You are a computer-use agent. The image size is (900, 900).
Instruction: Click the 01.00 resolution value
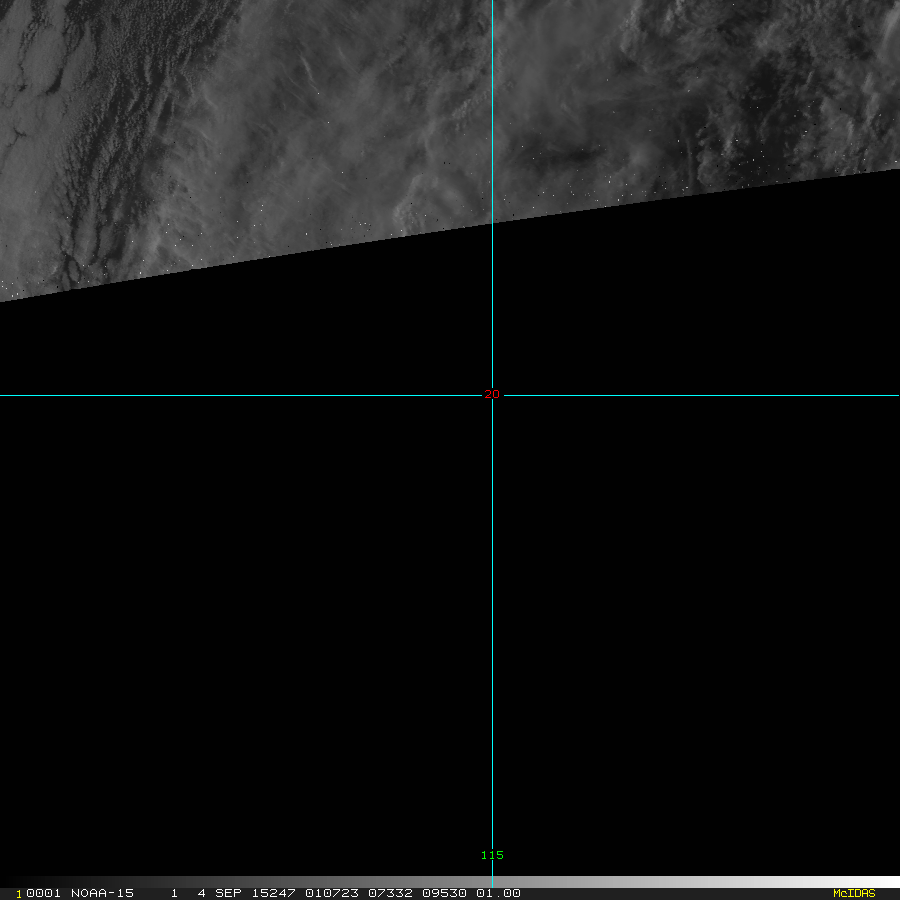[498, 893]
